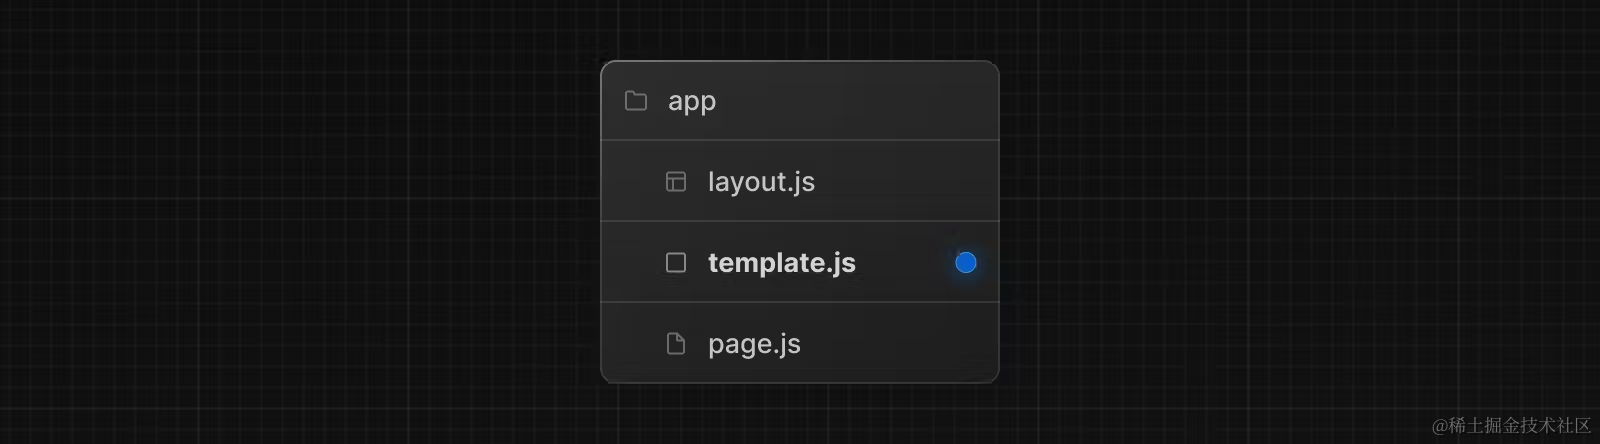Click the document icon before page.js

(676, 343)
